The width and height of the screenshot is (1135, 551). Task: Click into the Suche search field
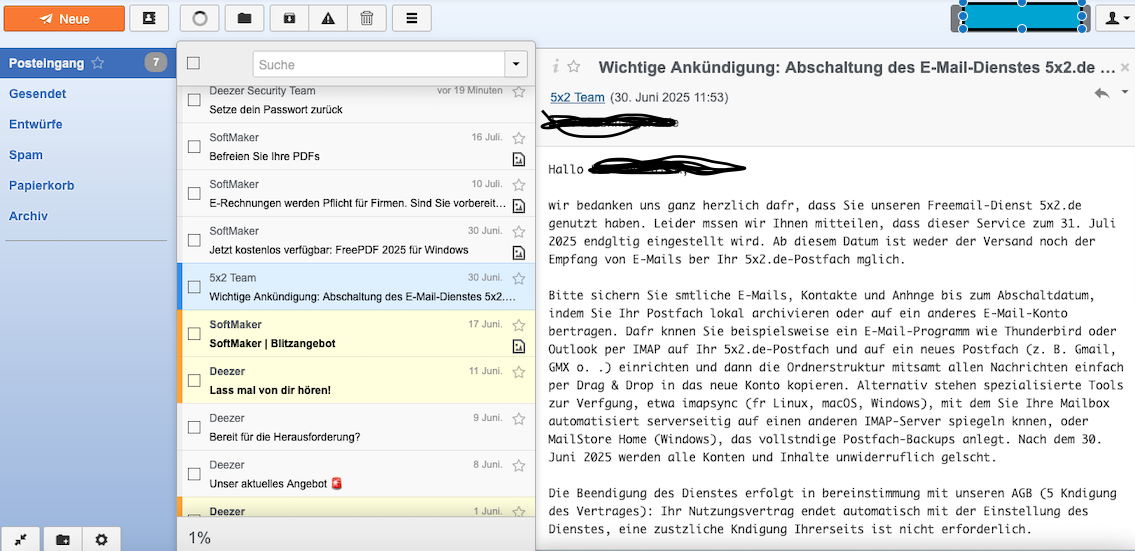coord(378,64)
